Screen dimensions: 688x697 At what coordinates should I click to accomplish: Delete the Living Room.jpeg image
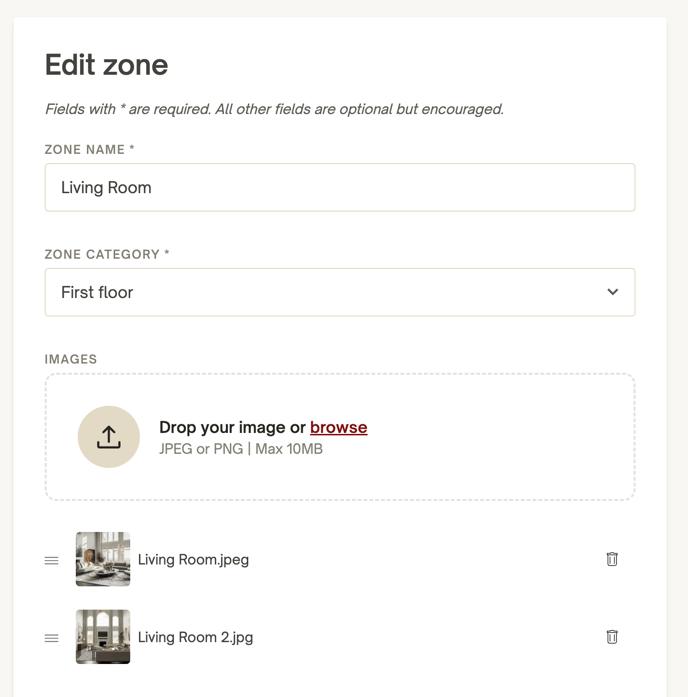[612, 559]
